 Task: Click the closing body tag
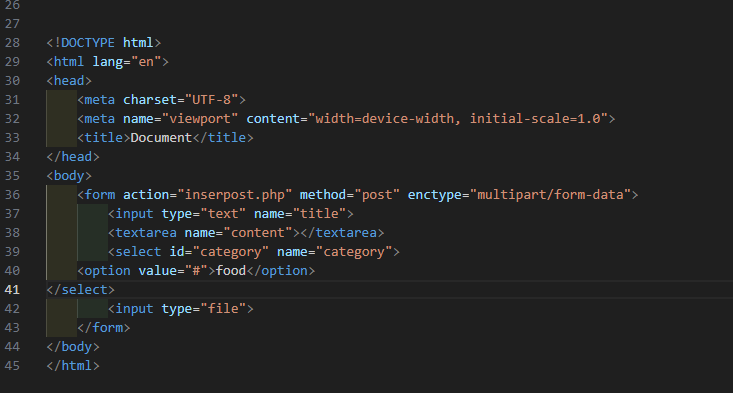click(73, 347)
